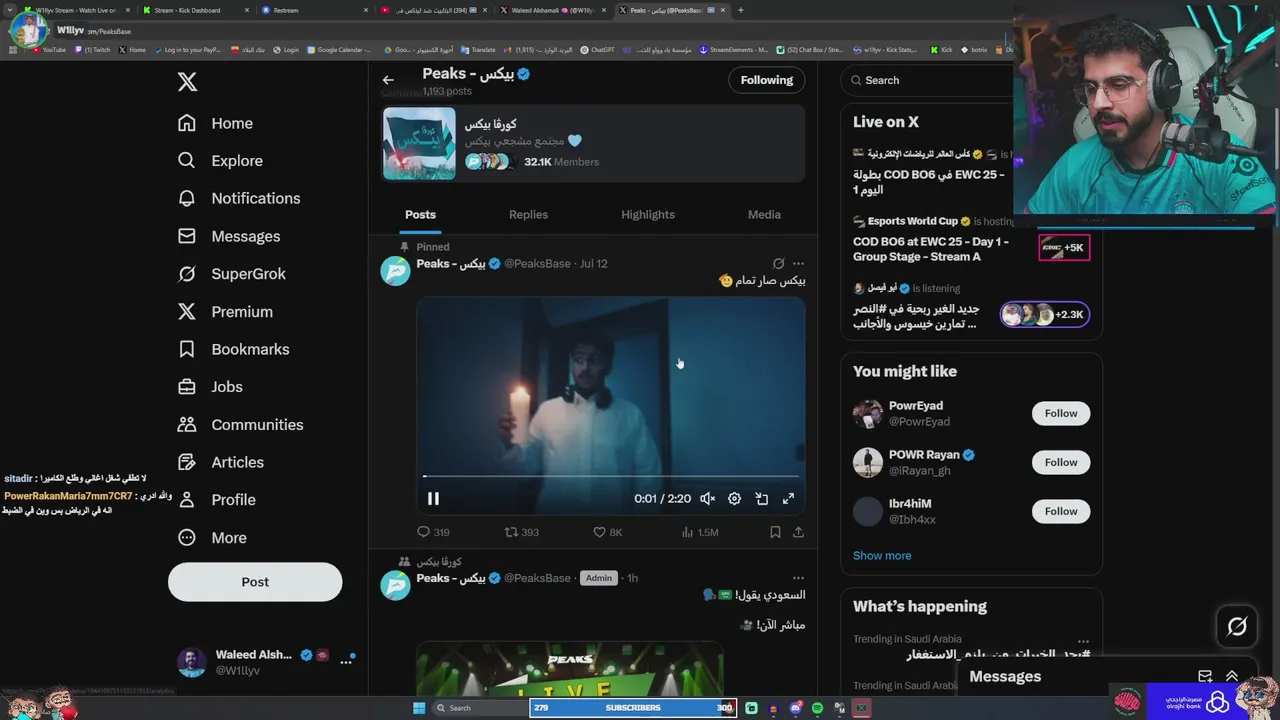
Task: Follow Ibr4hiM
Action: (x=1061, y=512)
